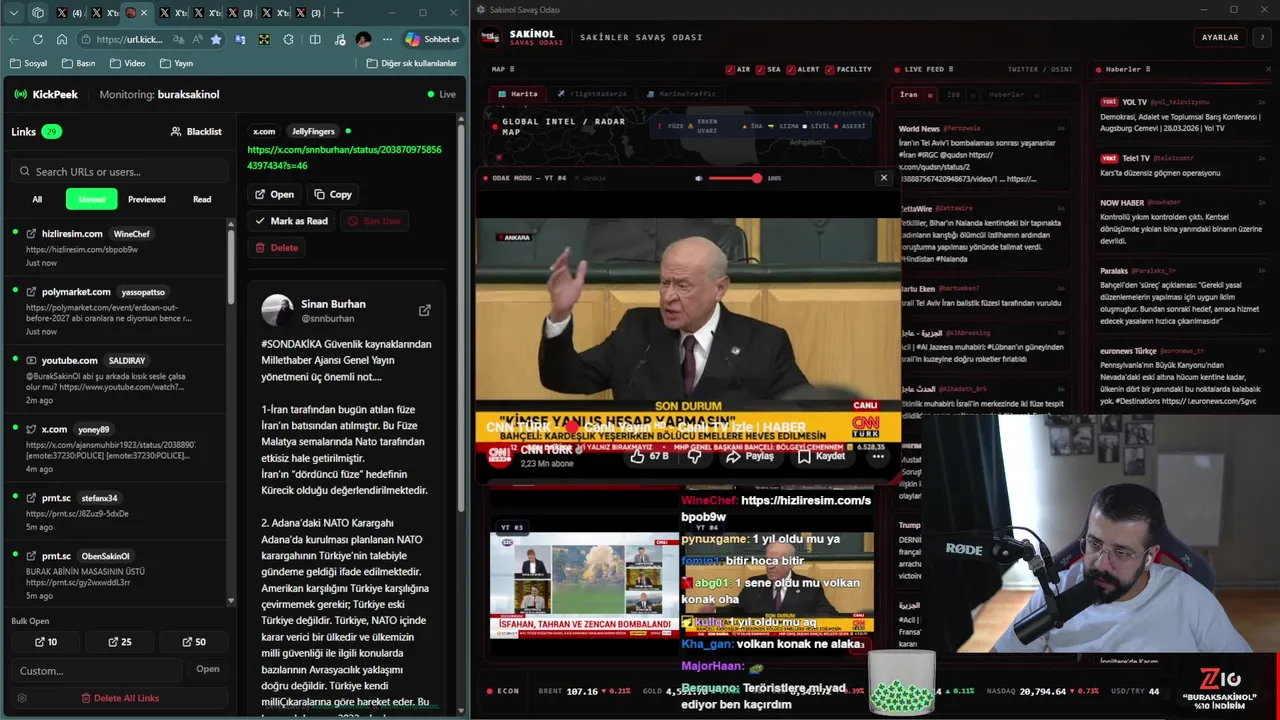Delete the selected link

pyautogui.click(x=276, y=247)
